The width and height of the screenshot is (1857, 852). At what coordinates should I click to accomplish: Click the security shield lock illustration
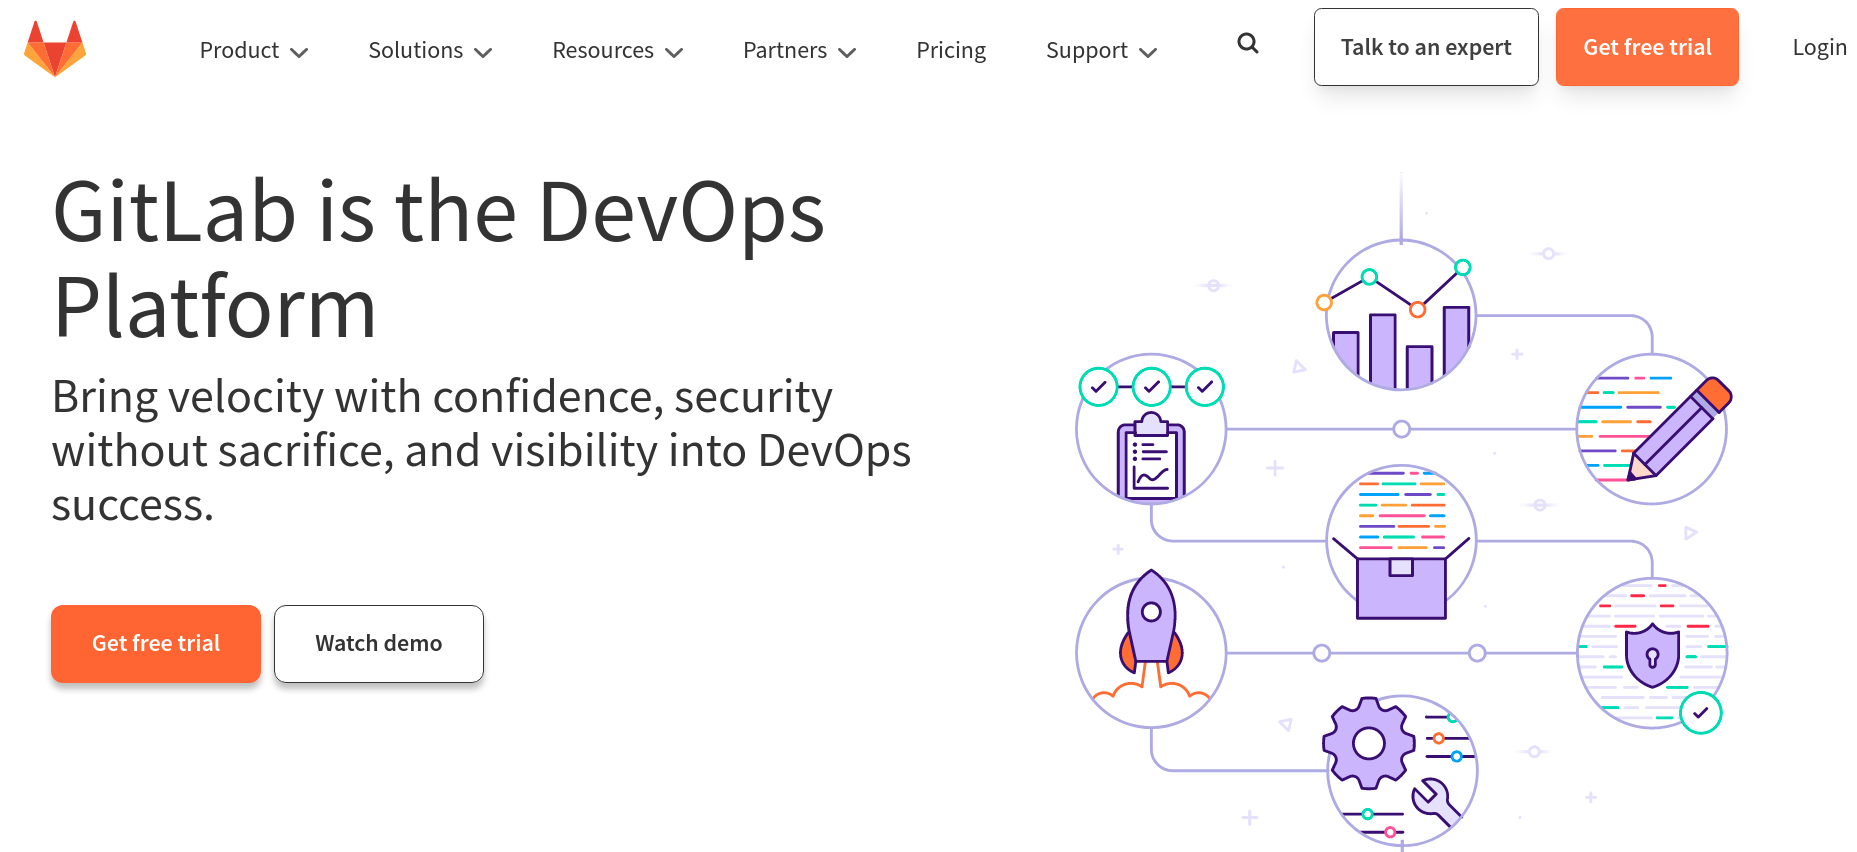[1651, 653]
